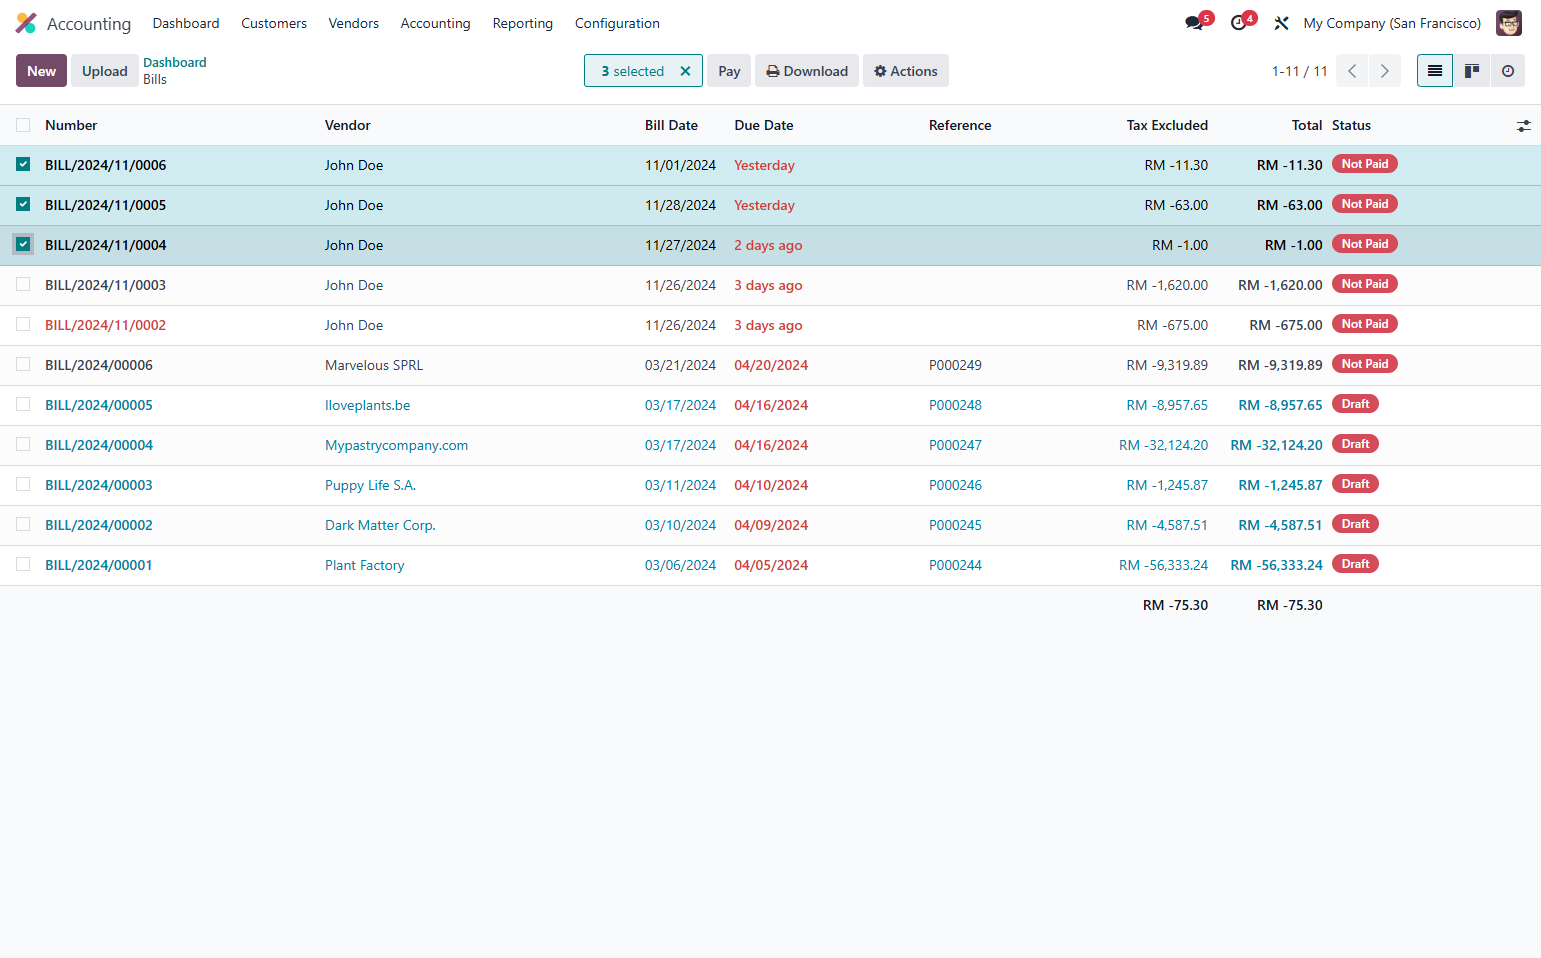Image resolution: width=1541 pixels, height=958 pixels.
Task: Toggle the select-all header checkbox
Action: coord(23,125)
